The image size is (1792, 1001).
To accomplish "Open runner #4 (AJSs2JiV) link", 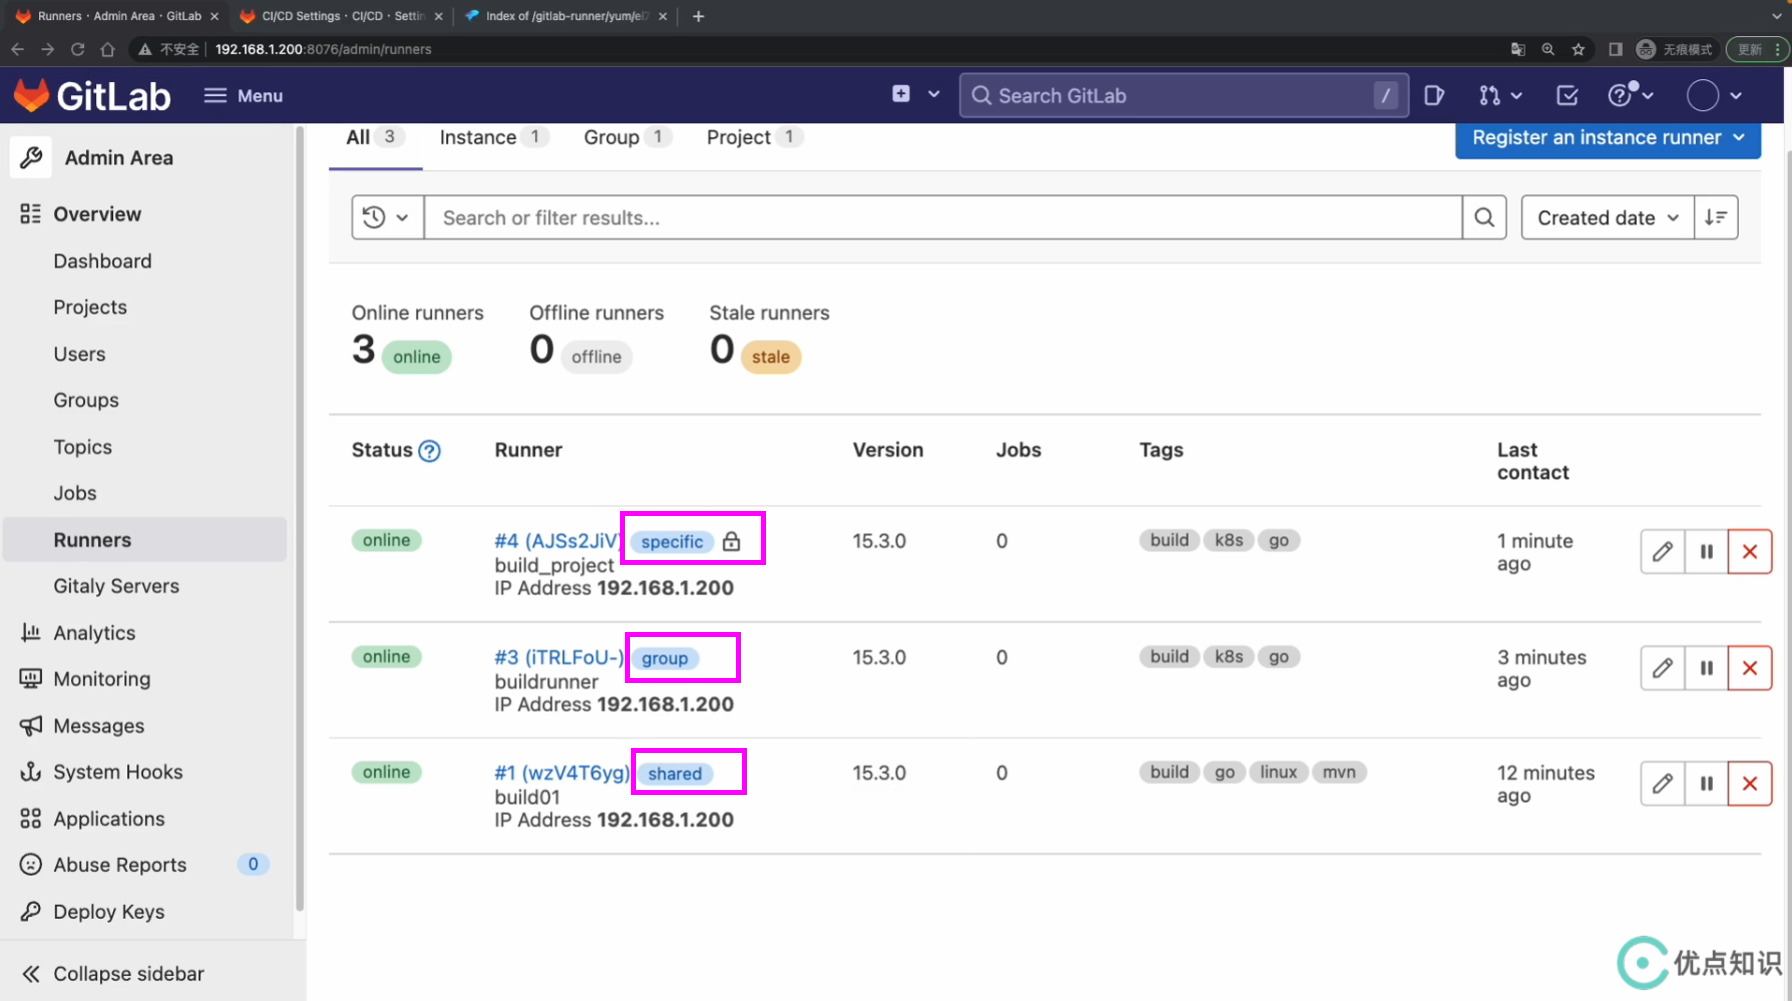I will pos(557,541).
